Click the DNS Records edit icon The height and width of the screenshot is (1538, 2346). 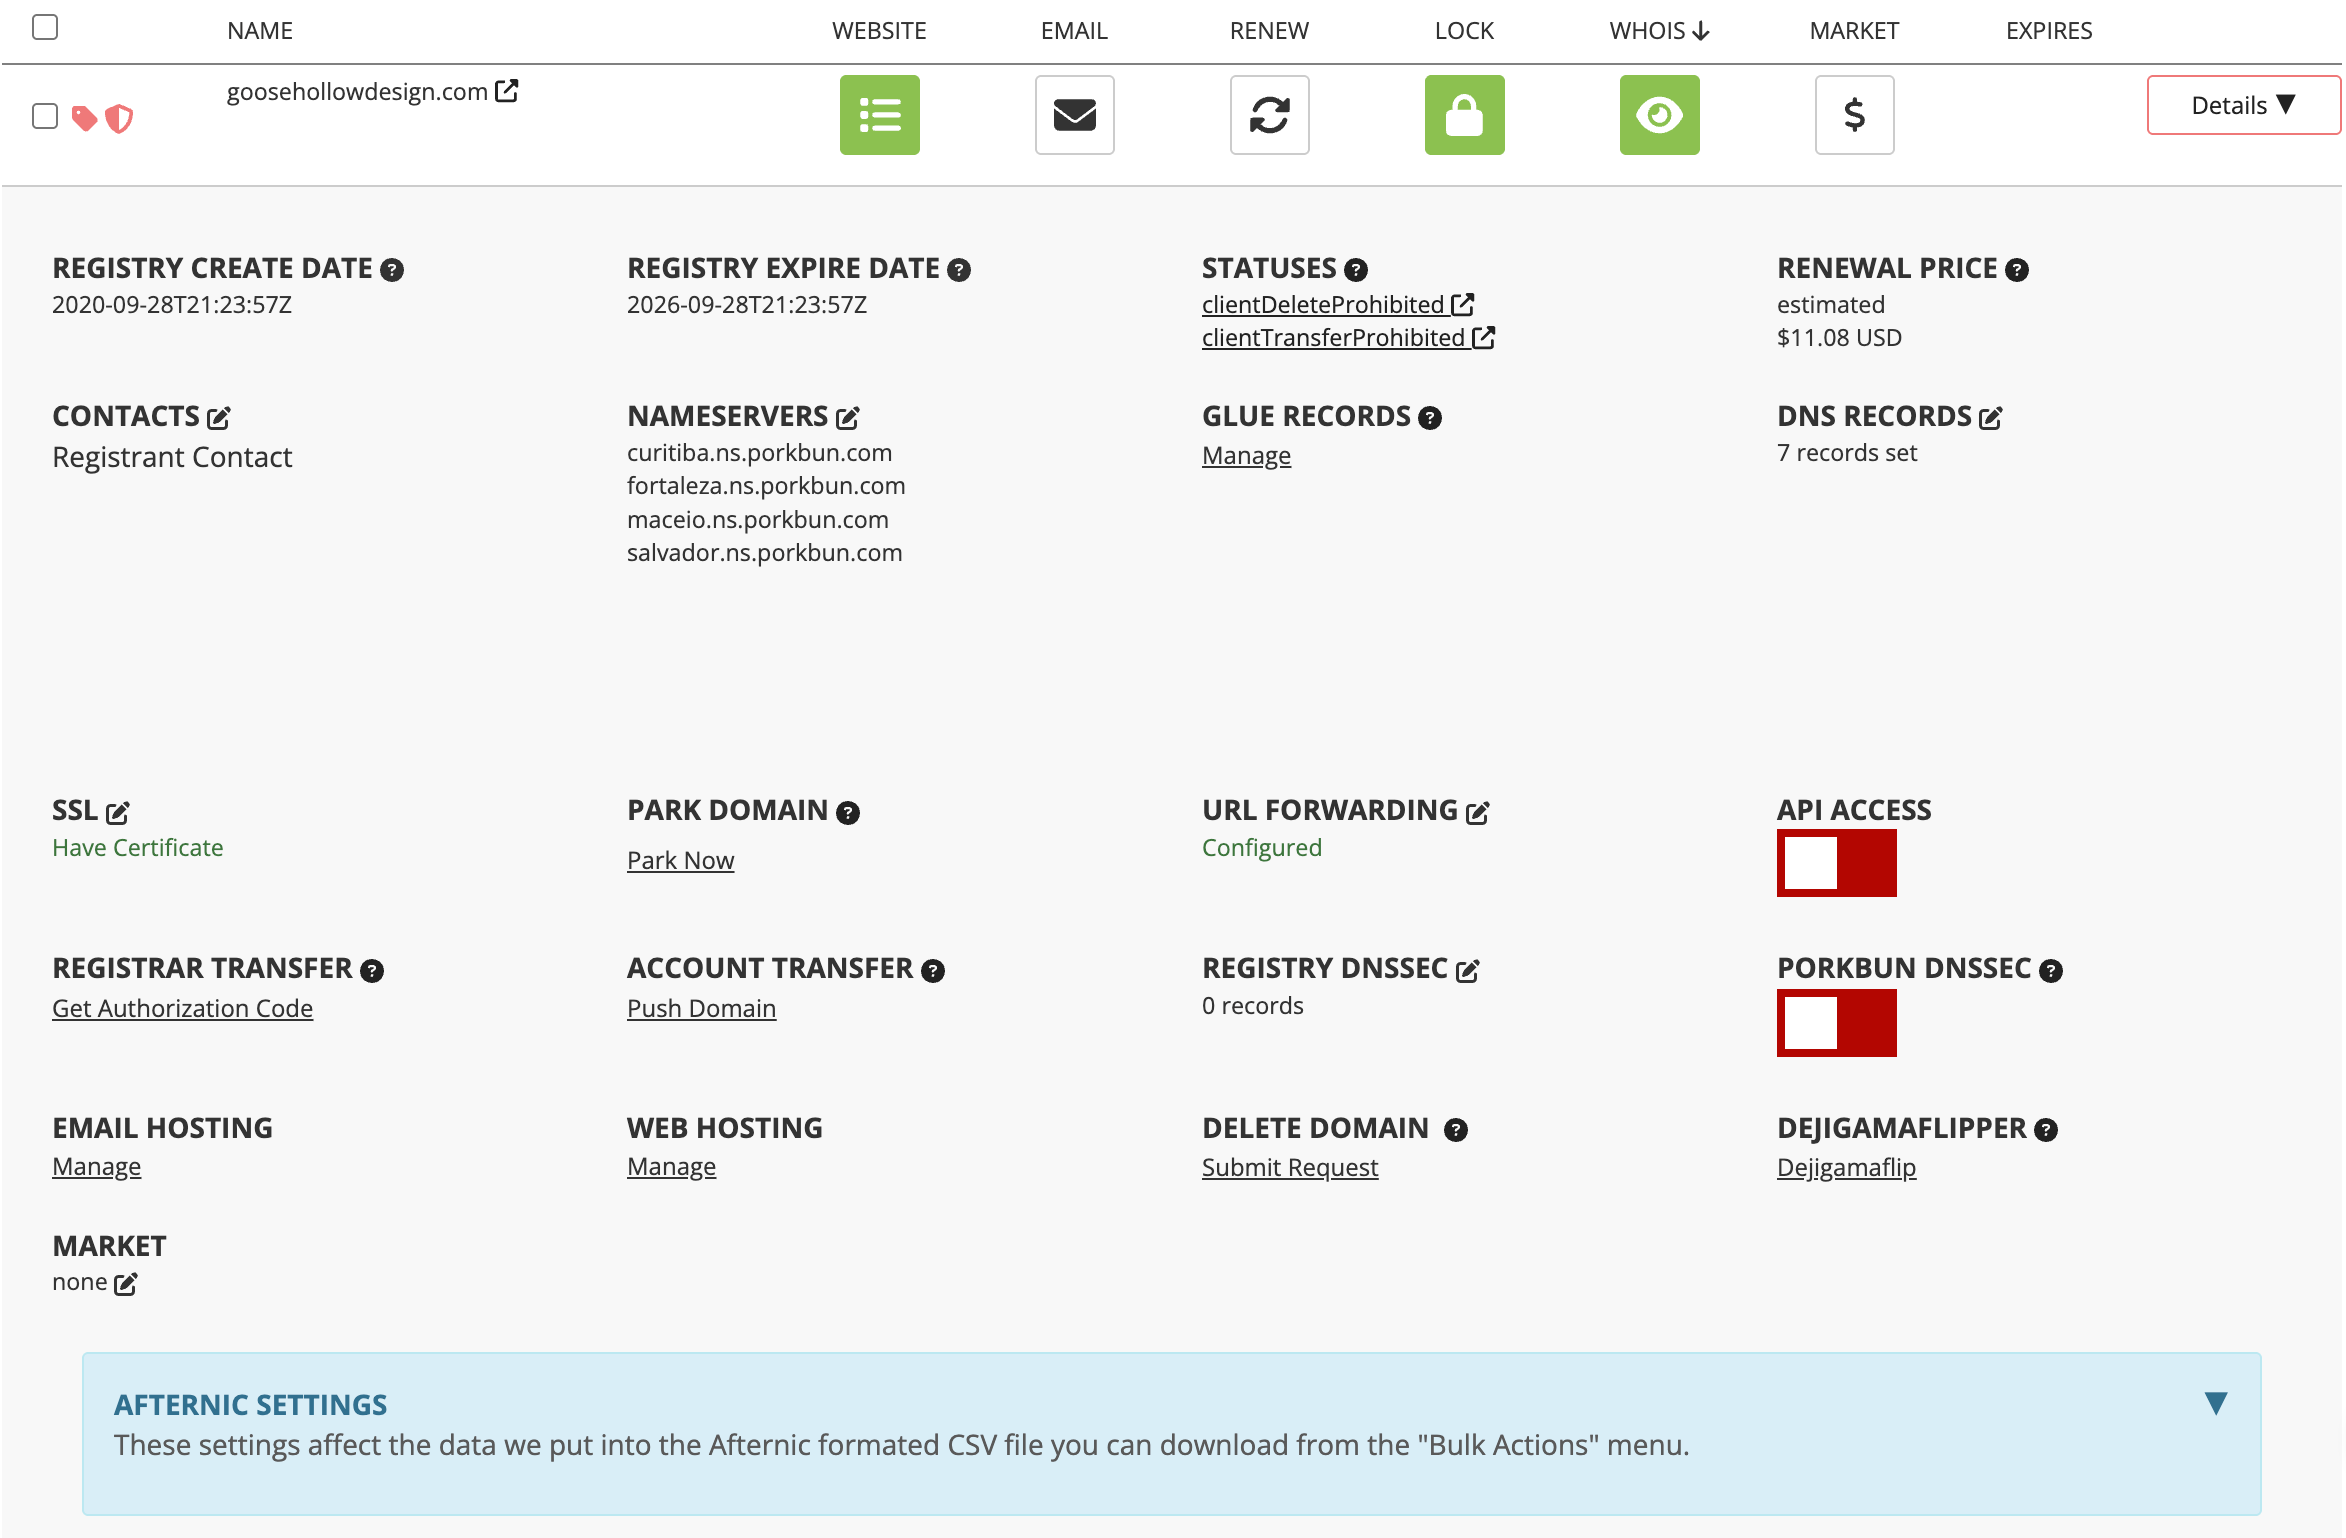[x=1990, y=418]
